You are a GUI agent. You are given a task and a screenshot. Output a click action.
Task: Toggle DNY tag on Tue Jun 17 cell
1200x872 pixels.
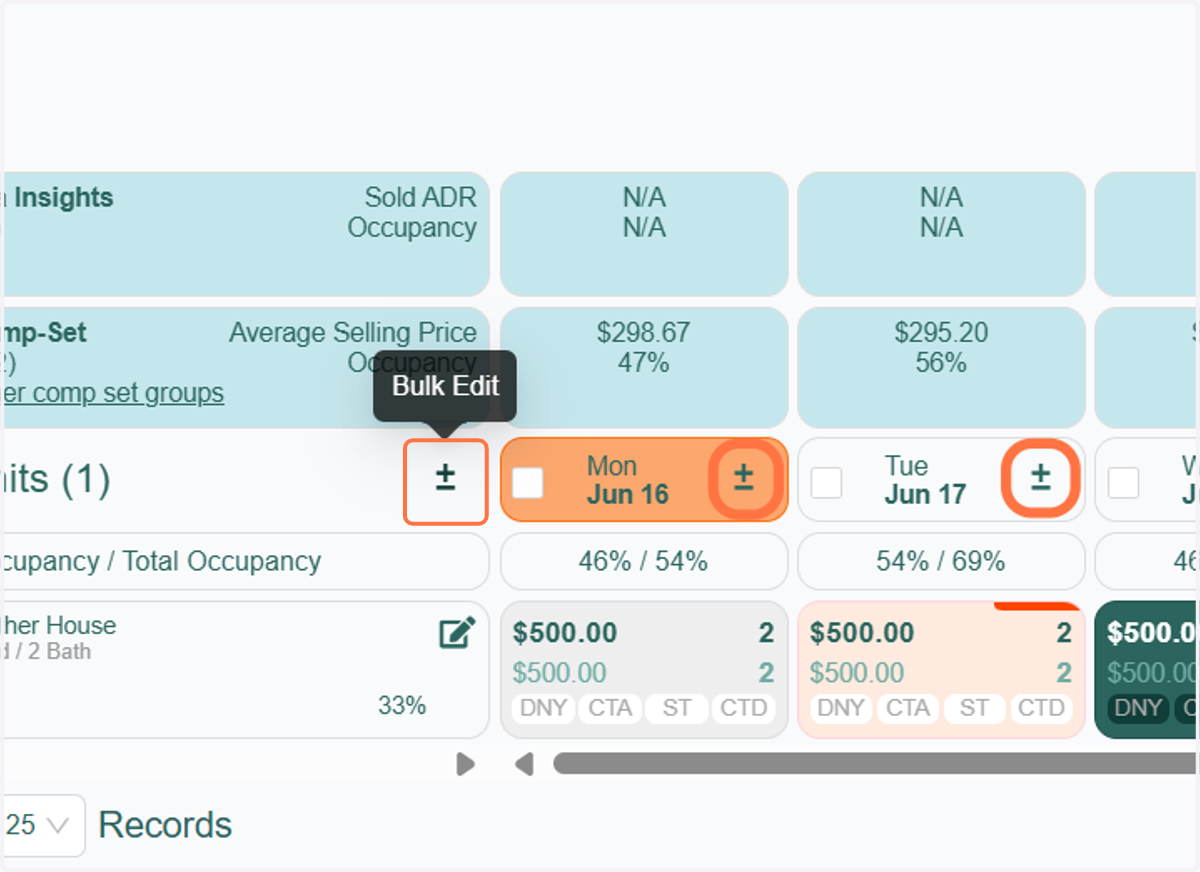[841, 708]
